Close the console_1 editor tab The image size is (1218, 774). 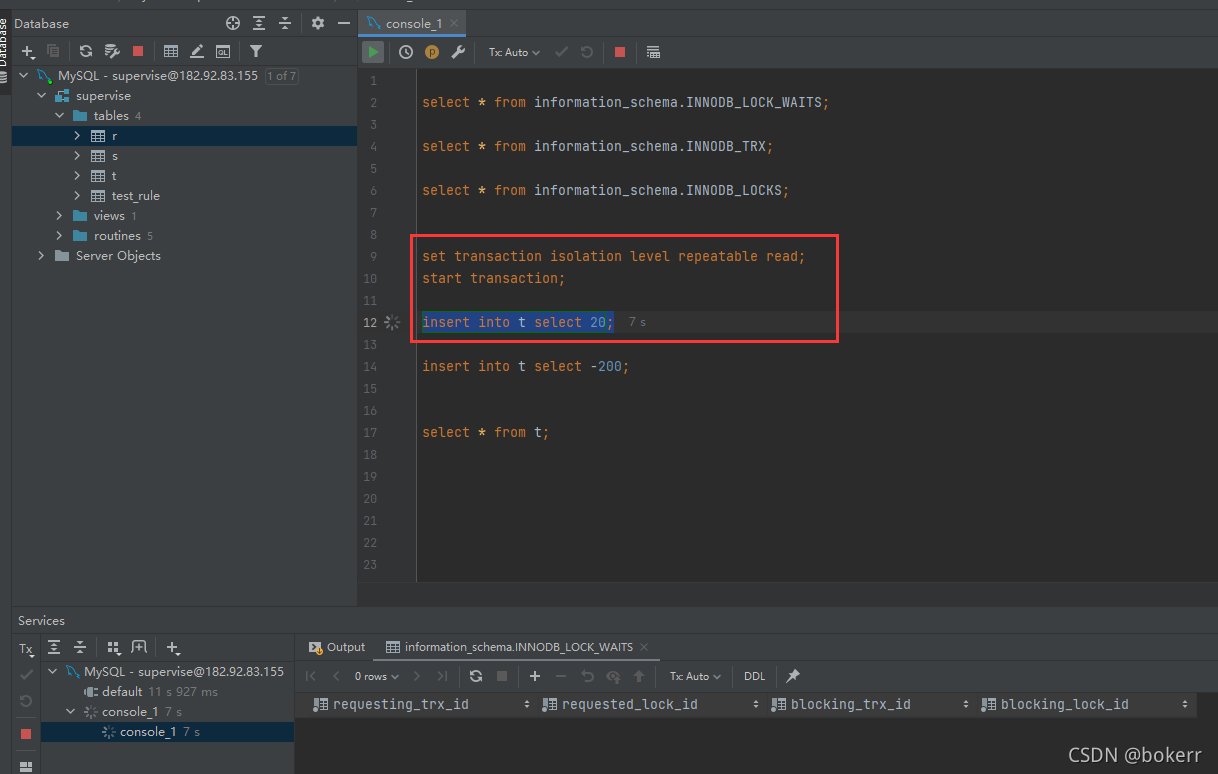coord(454,23)
